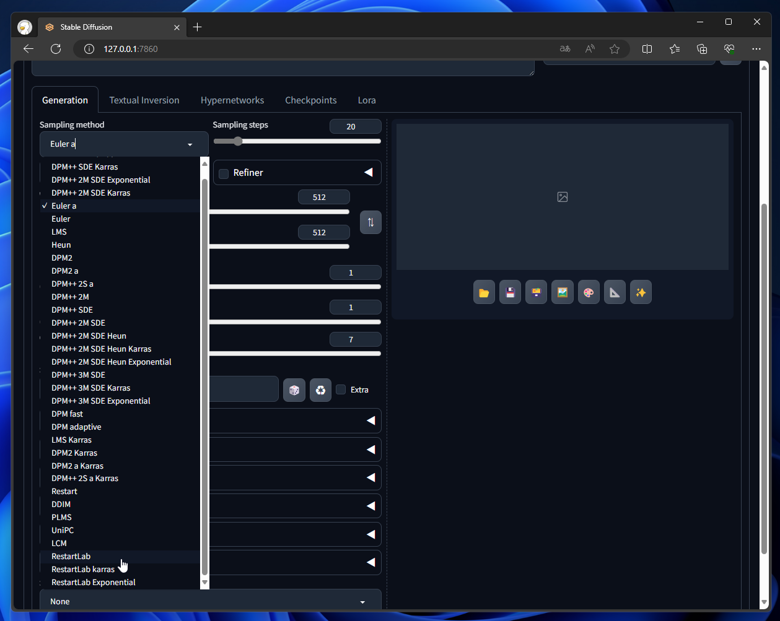Screen dimensions: 780x621
Task: Open browser settings and more menu
Action: point(756,49)
